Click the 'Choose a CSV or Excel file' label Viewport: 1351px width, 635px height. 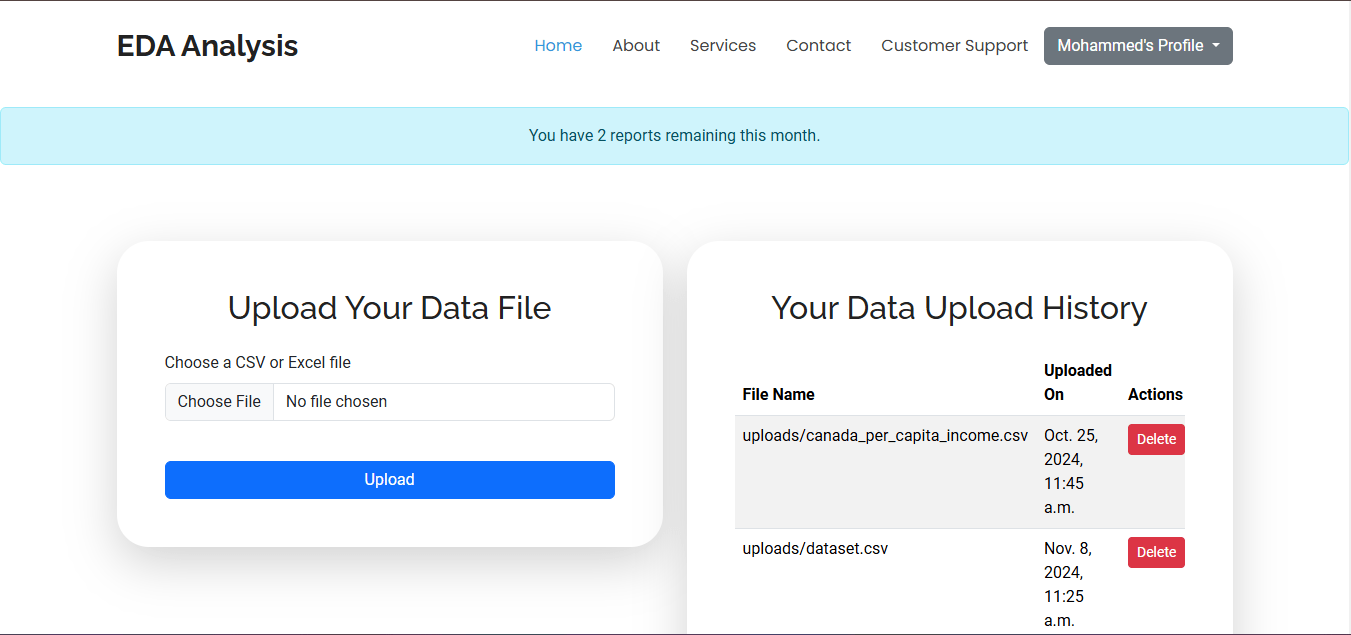[x=258, y=363]
